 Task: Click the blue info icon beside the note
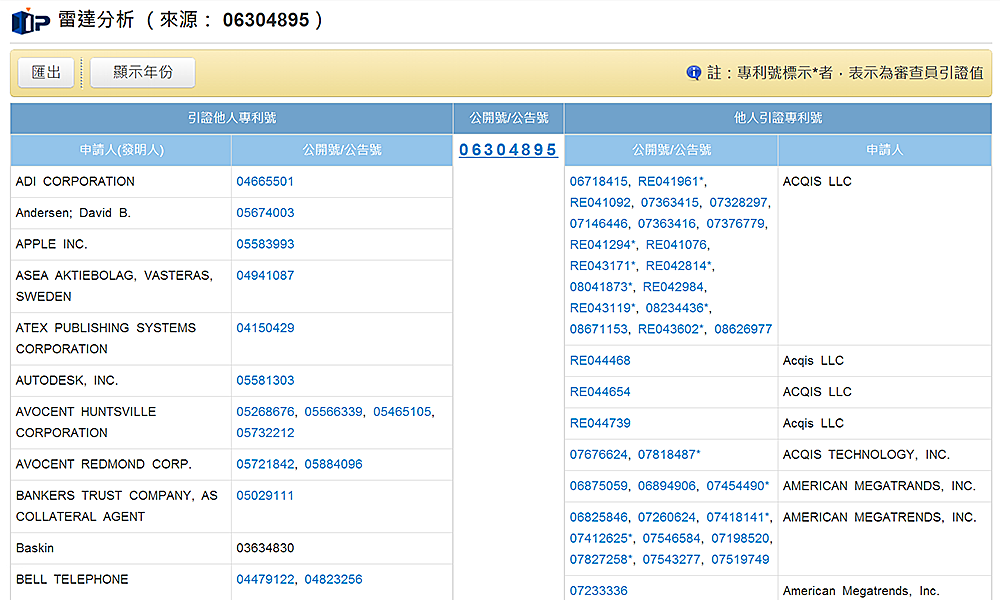point(693,73)
